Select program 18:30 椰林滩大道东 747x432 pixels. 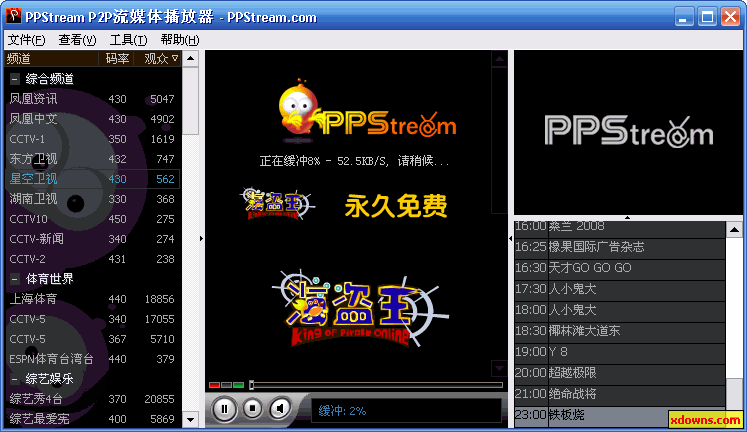tap(620, 331)
